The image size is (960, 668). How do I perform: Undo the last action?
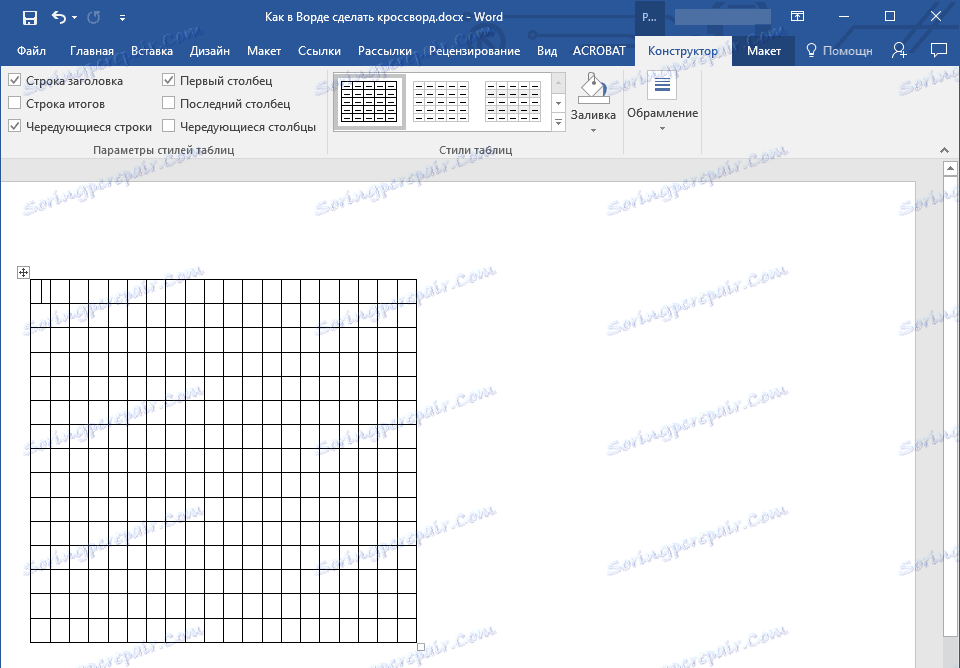coord(59,17)
